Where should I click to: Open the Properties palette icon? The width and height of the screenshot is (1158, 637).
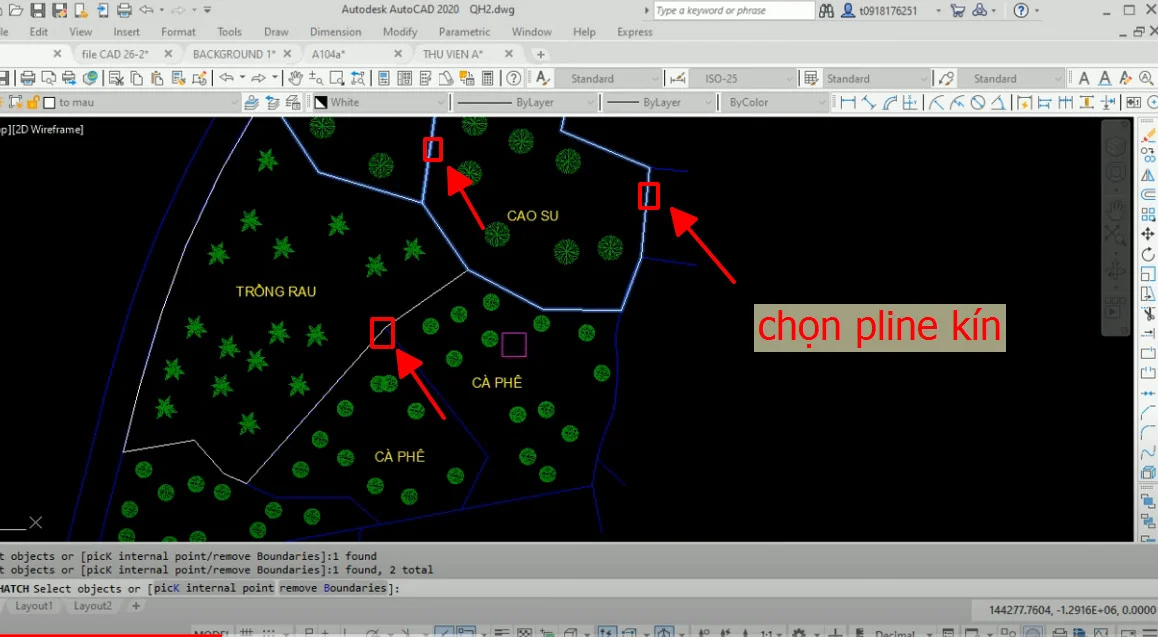[384, 78]
